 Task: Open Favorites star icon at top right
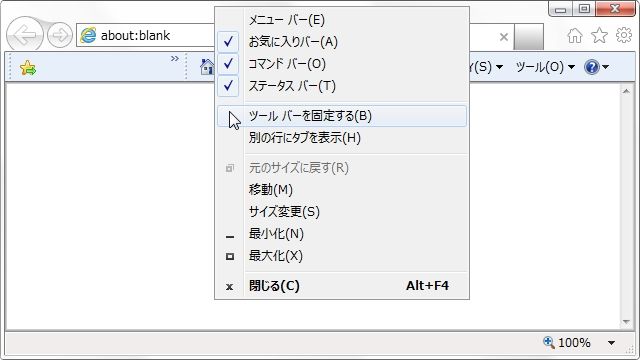(599, 36)
